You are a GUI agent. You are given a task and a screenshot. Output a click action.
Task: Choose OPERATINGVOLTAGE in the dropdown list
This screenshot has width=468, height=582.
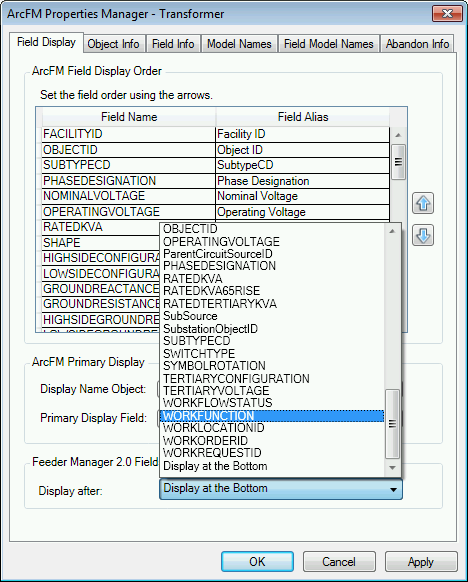tap(272, 242)
